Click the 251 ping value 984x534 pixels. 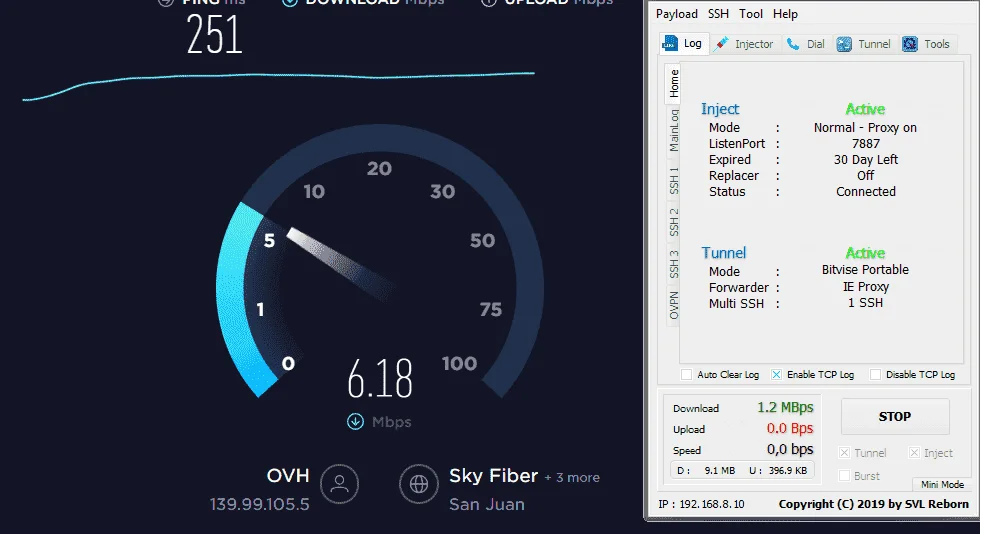(x=215, y=35)
